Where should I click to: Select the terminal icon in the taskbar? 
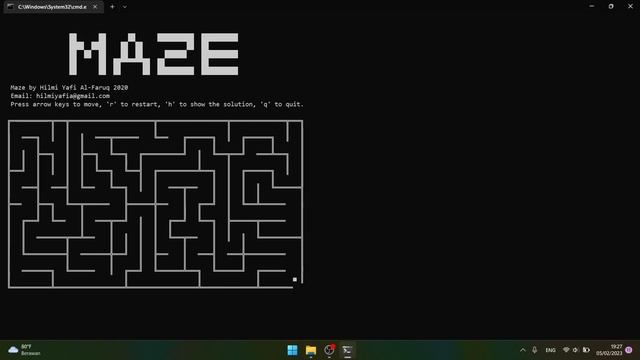click(x=347, y=350)
